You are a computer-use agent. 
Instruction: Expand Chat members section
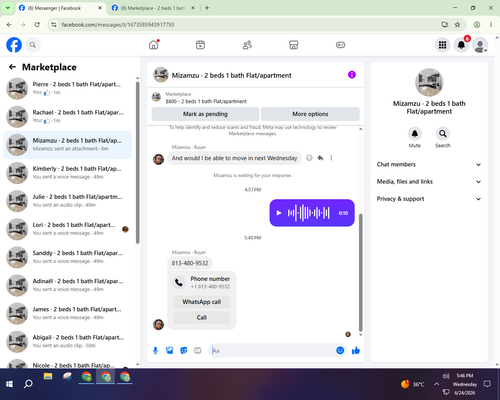click(x=429, y=164)
